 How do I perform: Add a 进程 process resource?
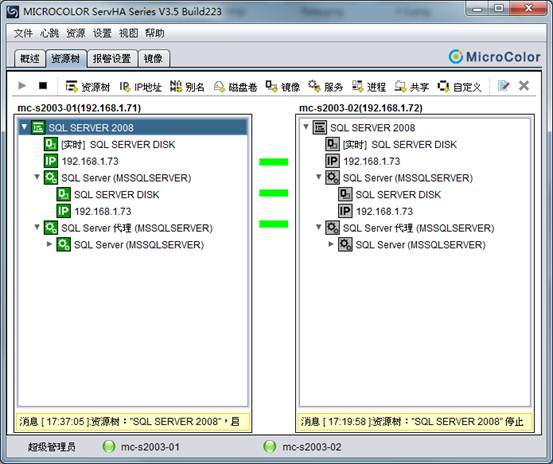click(369, 86)
